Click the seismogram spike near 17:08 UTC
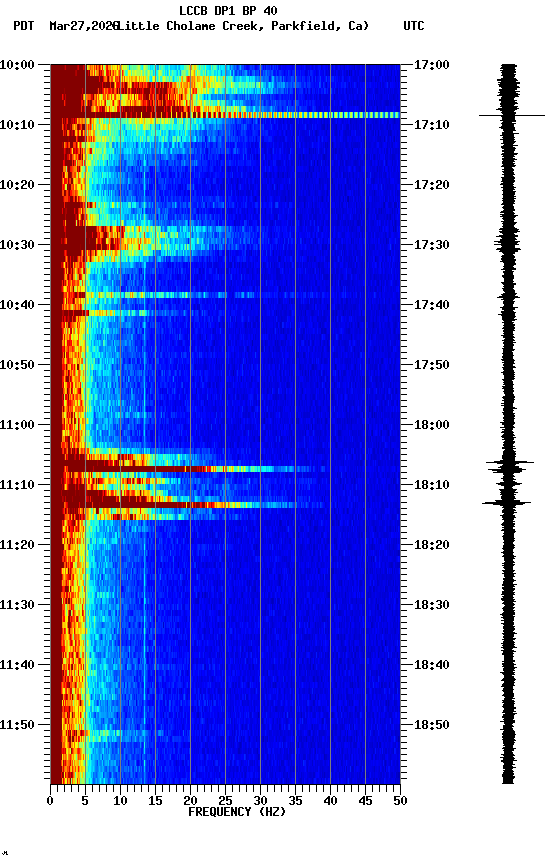The image size is (552, 864). pos(512,115)
